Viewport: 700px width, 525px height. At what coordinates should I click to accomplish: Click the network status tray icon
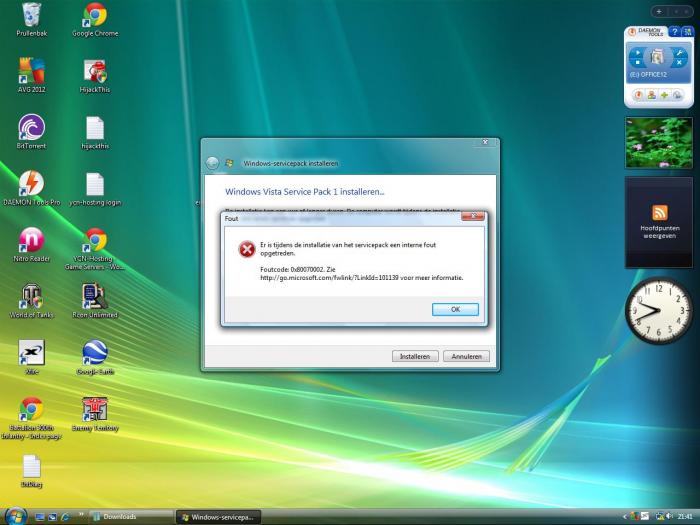click(x=659, y=517)
